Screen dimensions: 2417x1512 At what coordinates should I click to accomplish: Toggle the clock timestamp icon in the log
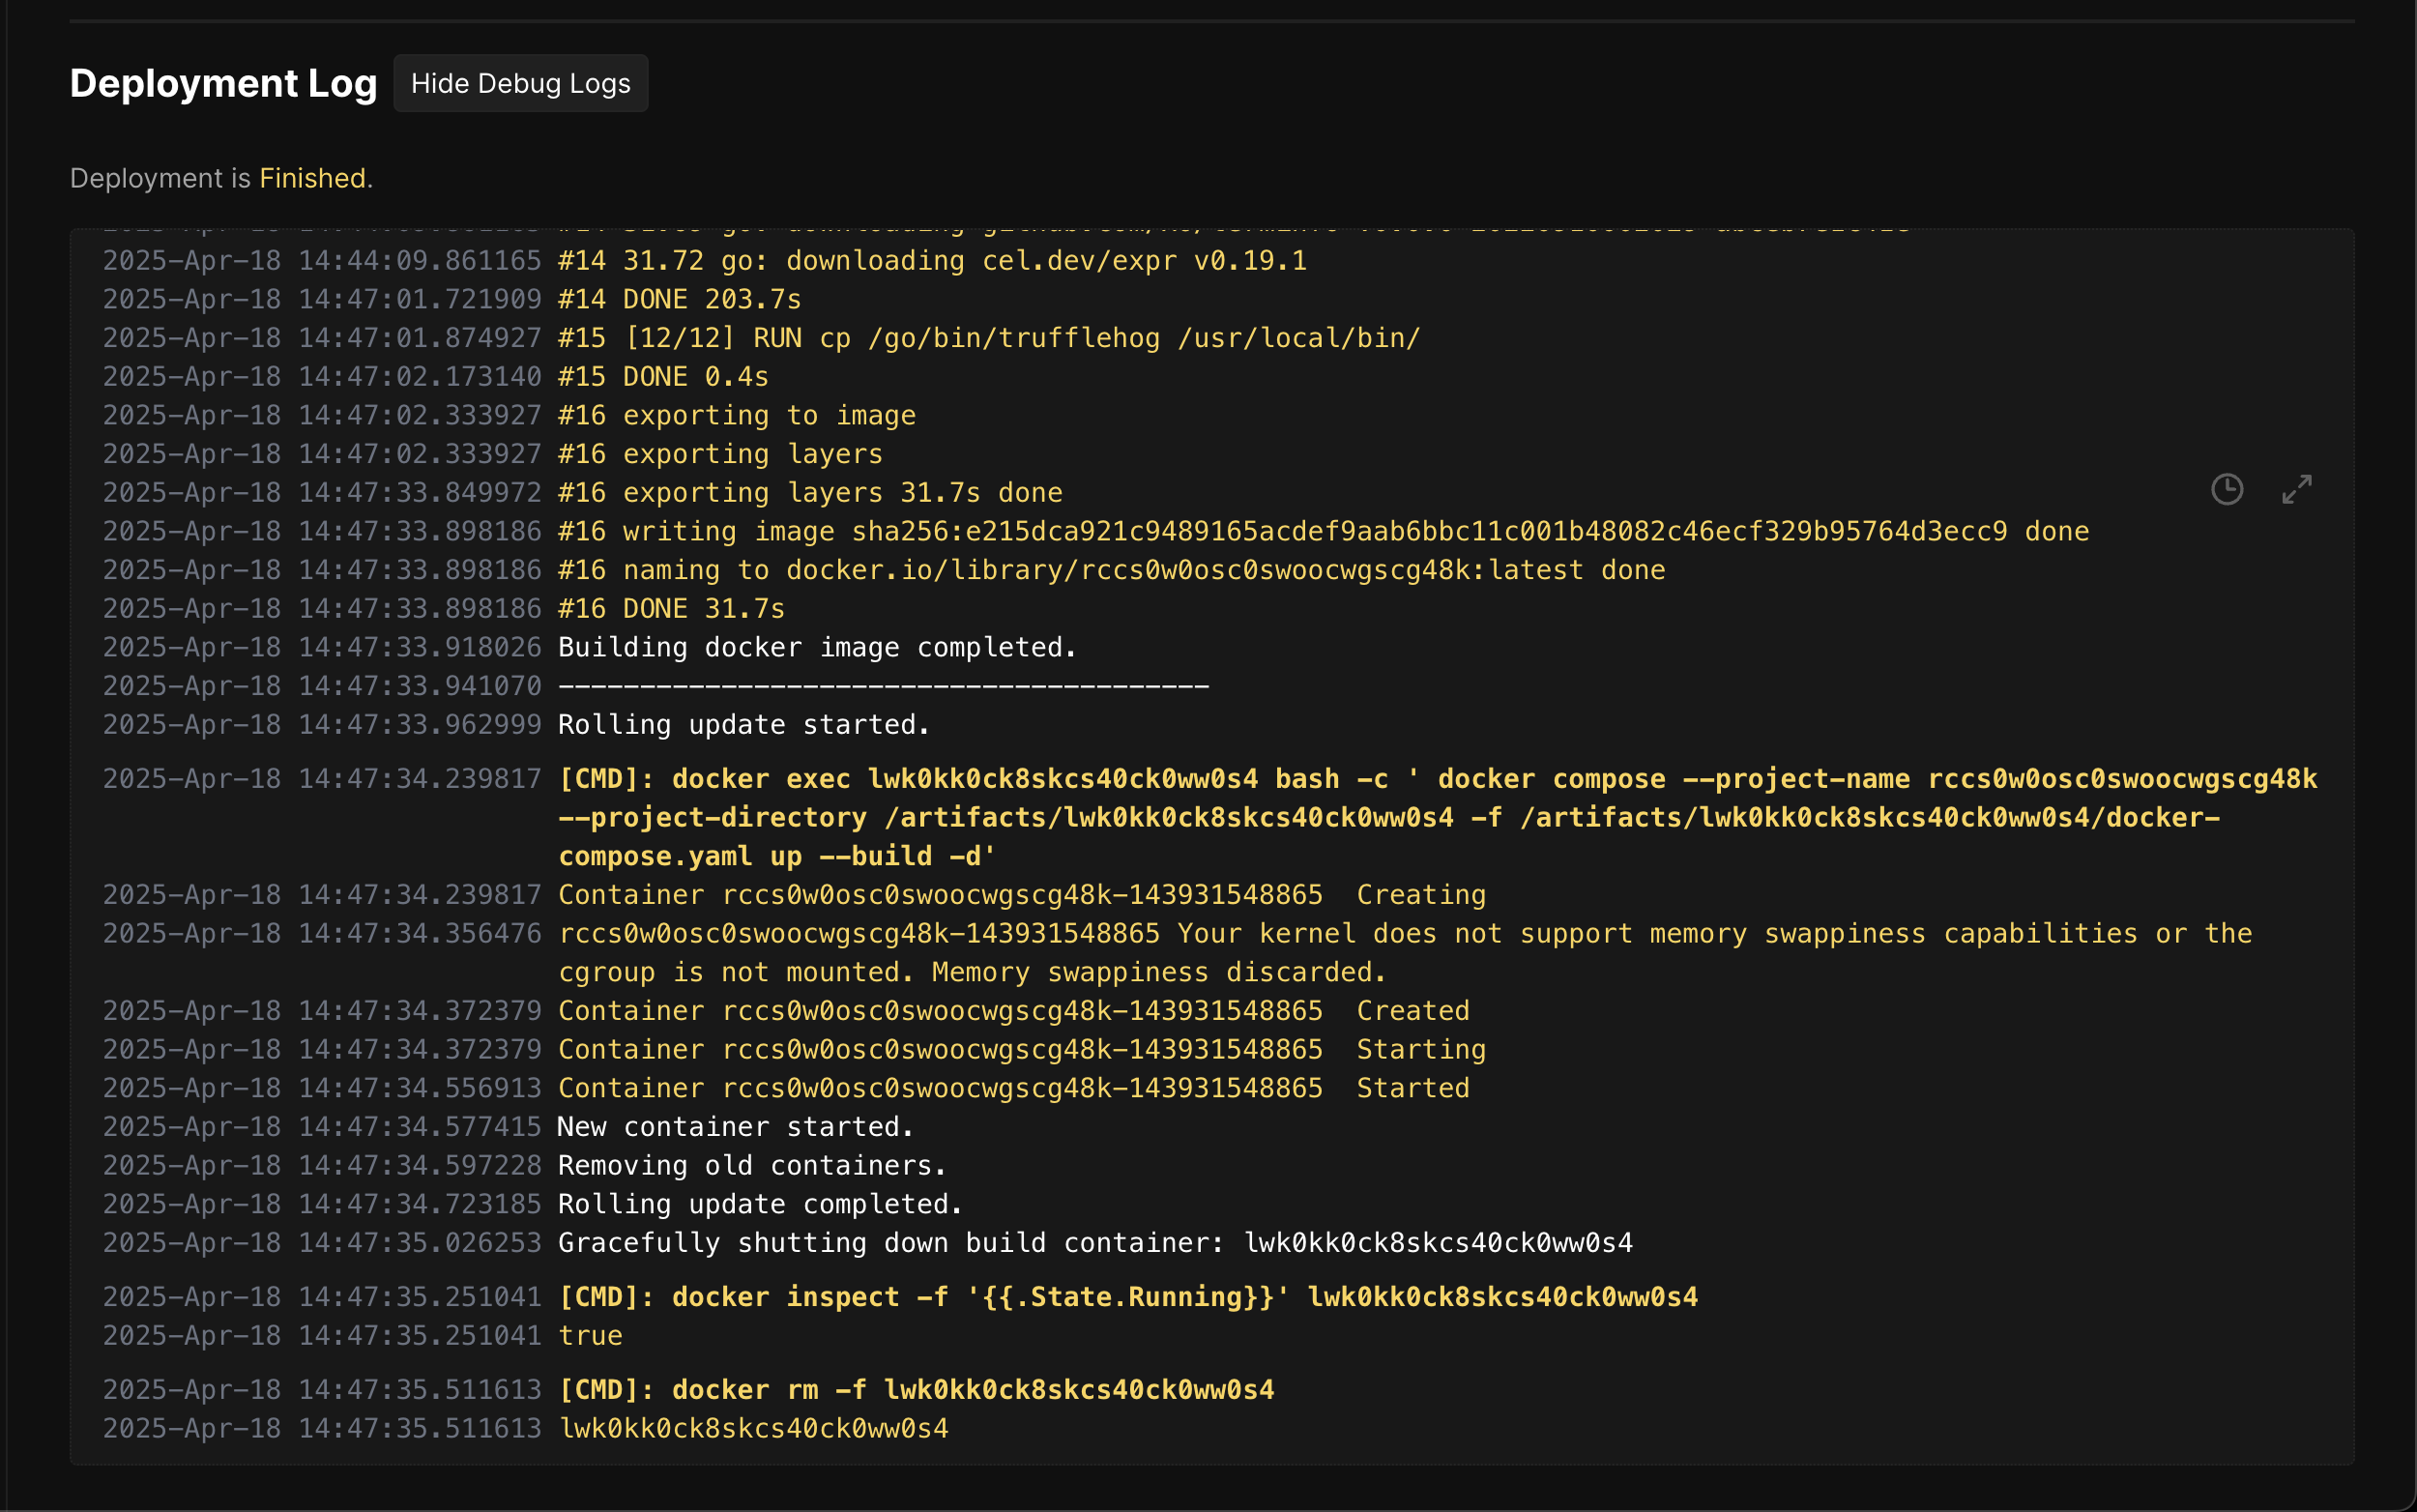(2226, 489)
